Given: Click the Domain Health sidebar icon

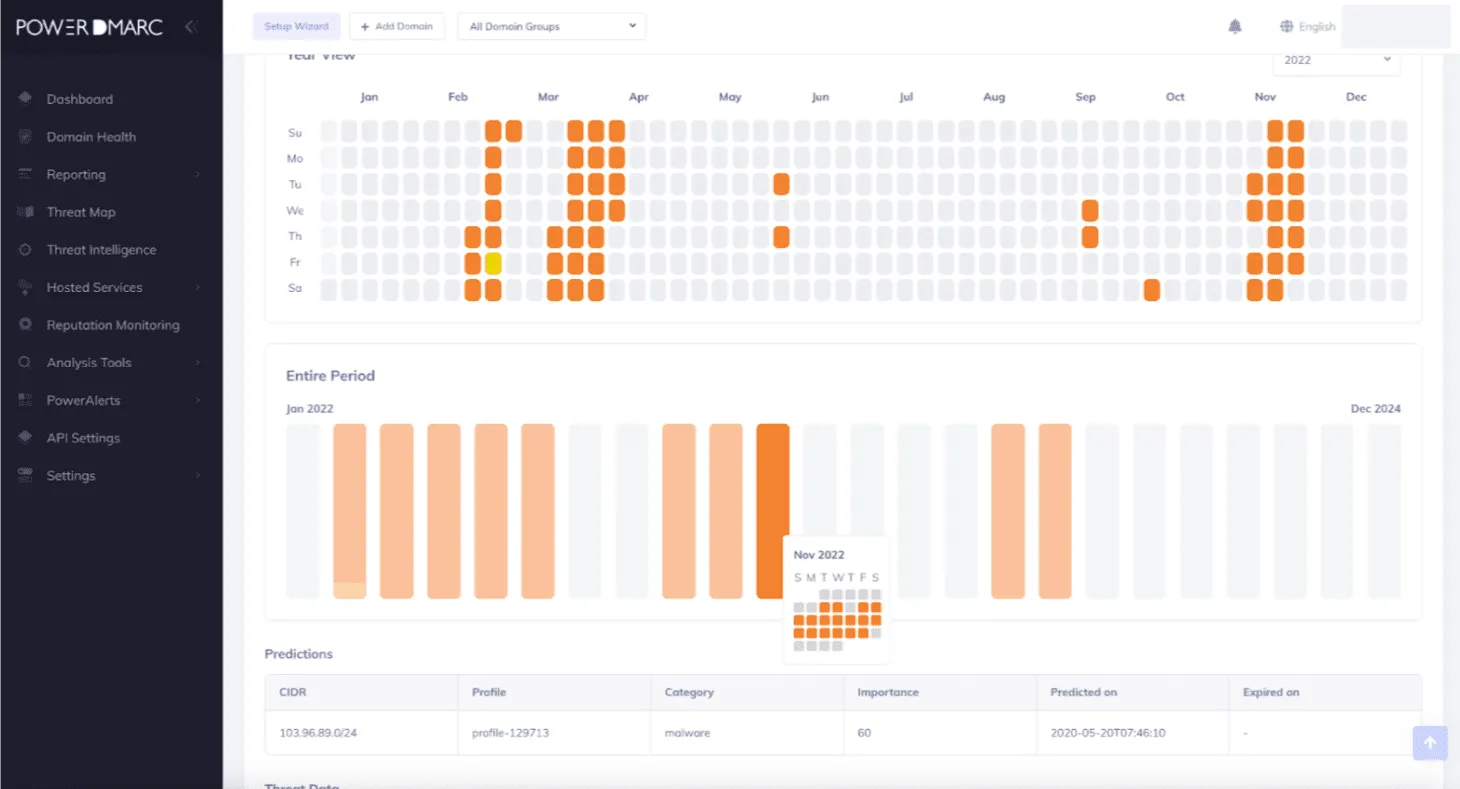Looking at the screenshot, I should click(x=26, y=137).
